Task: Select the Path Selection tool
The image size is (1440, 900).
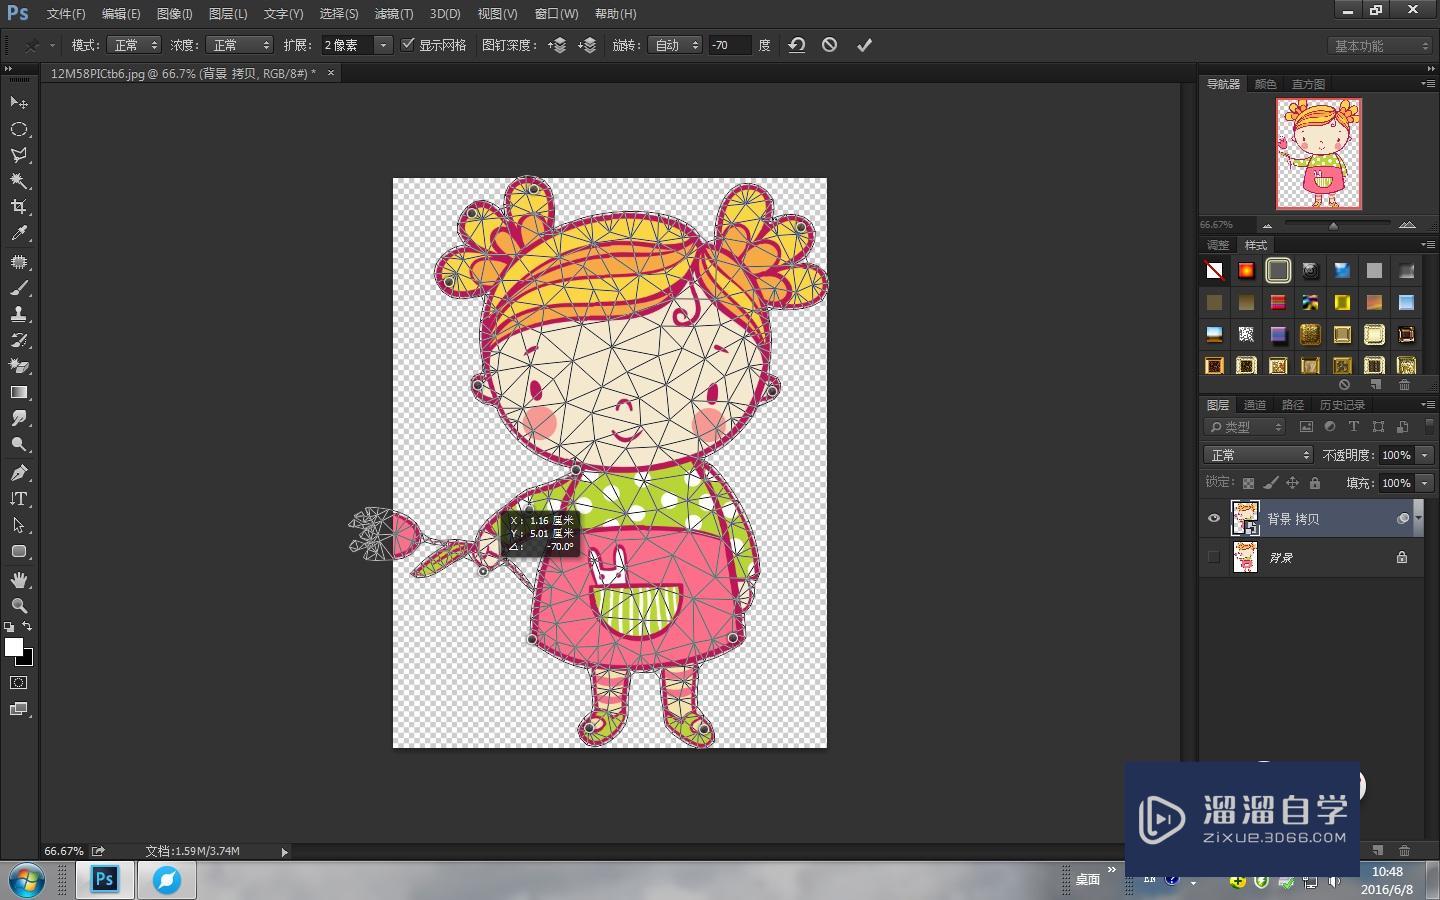Action: click(19, 525)
